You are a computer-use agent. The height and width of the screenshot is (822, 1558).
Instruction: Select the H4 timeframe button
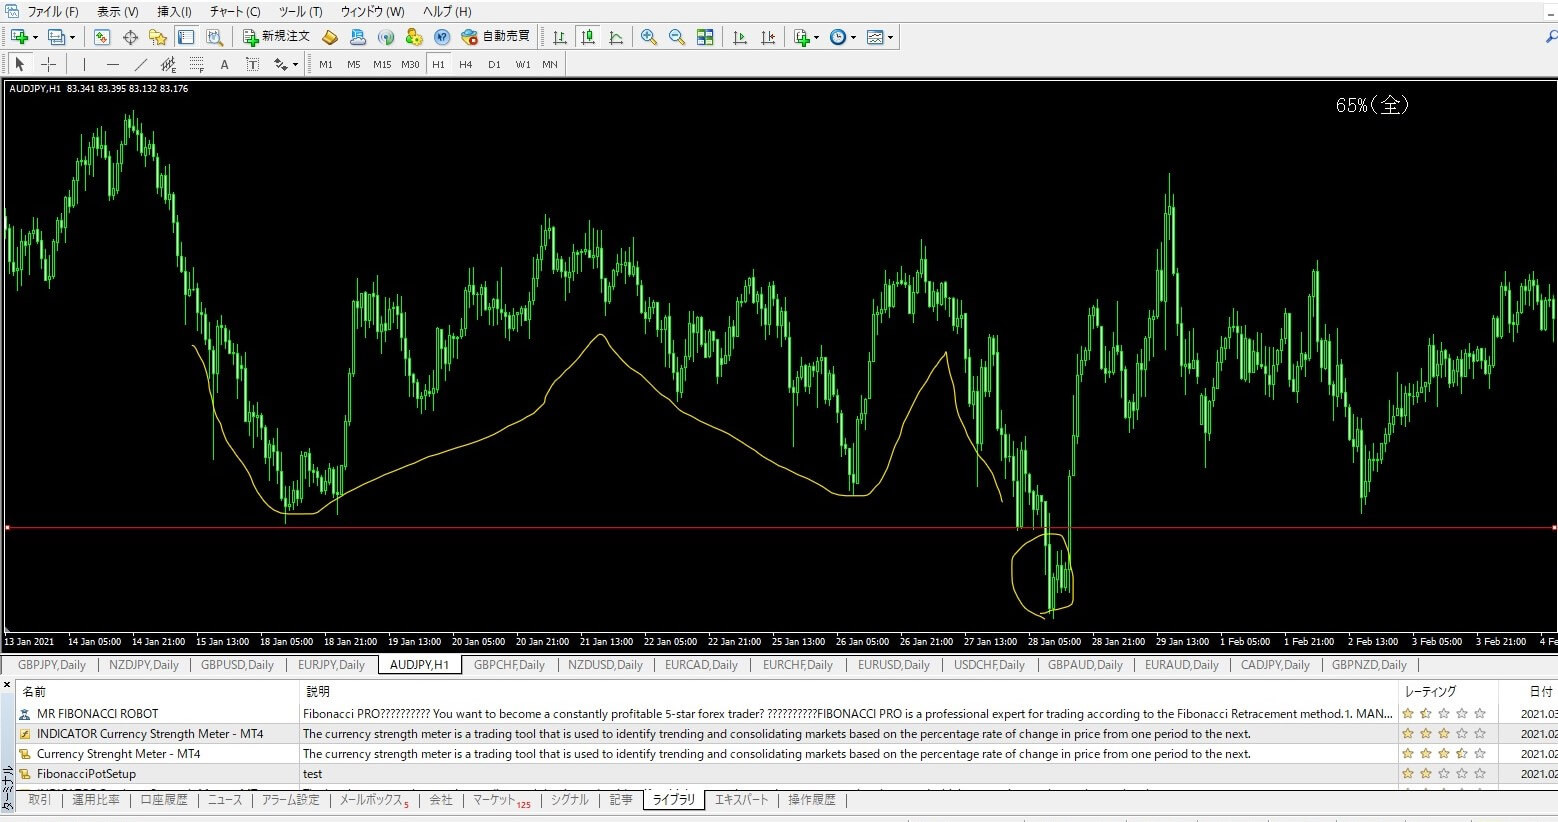[x=465, y=64]
